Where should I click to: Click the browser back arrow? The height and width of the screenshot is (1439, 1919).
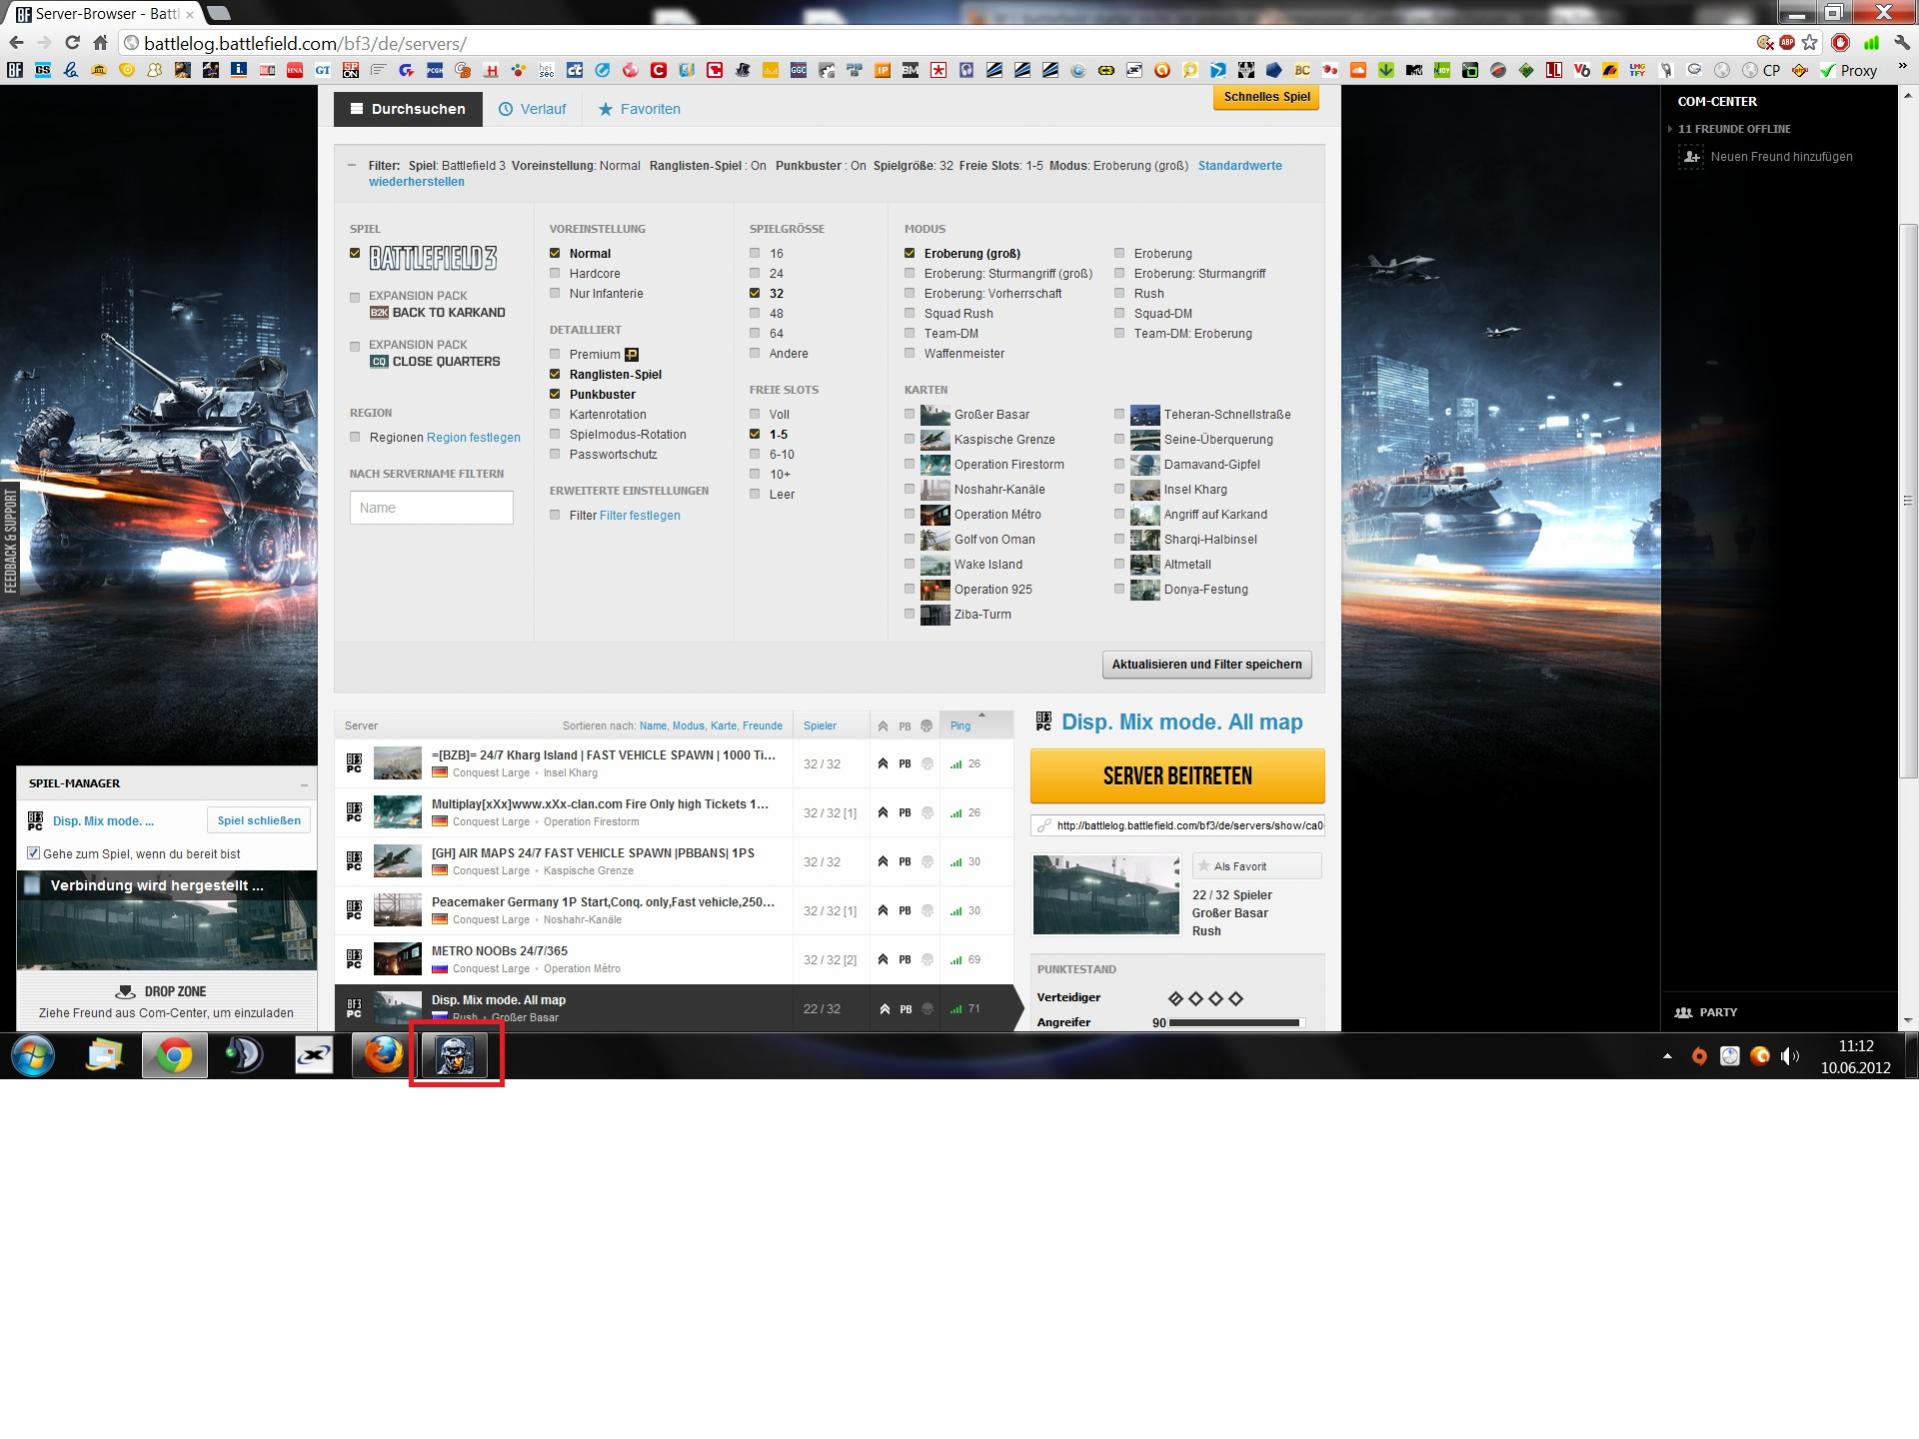[16, 43]
